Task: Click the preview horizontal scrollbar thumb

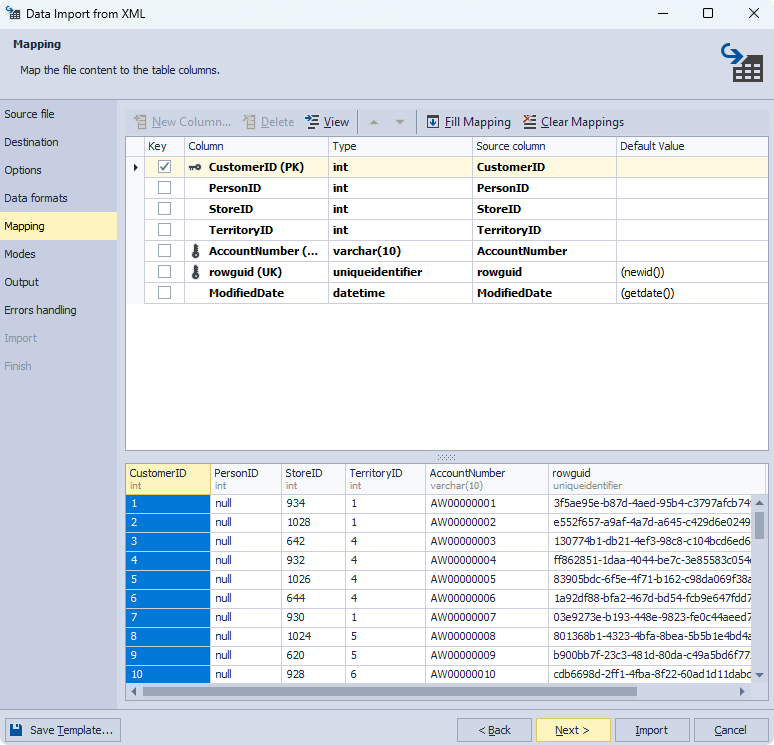Action: [x=389, y=692]
